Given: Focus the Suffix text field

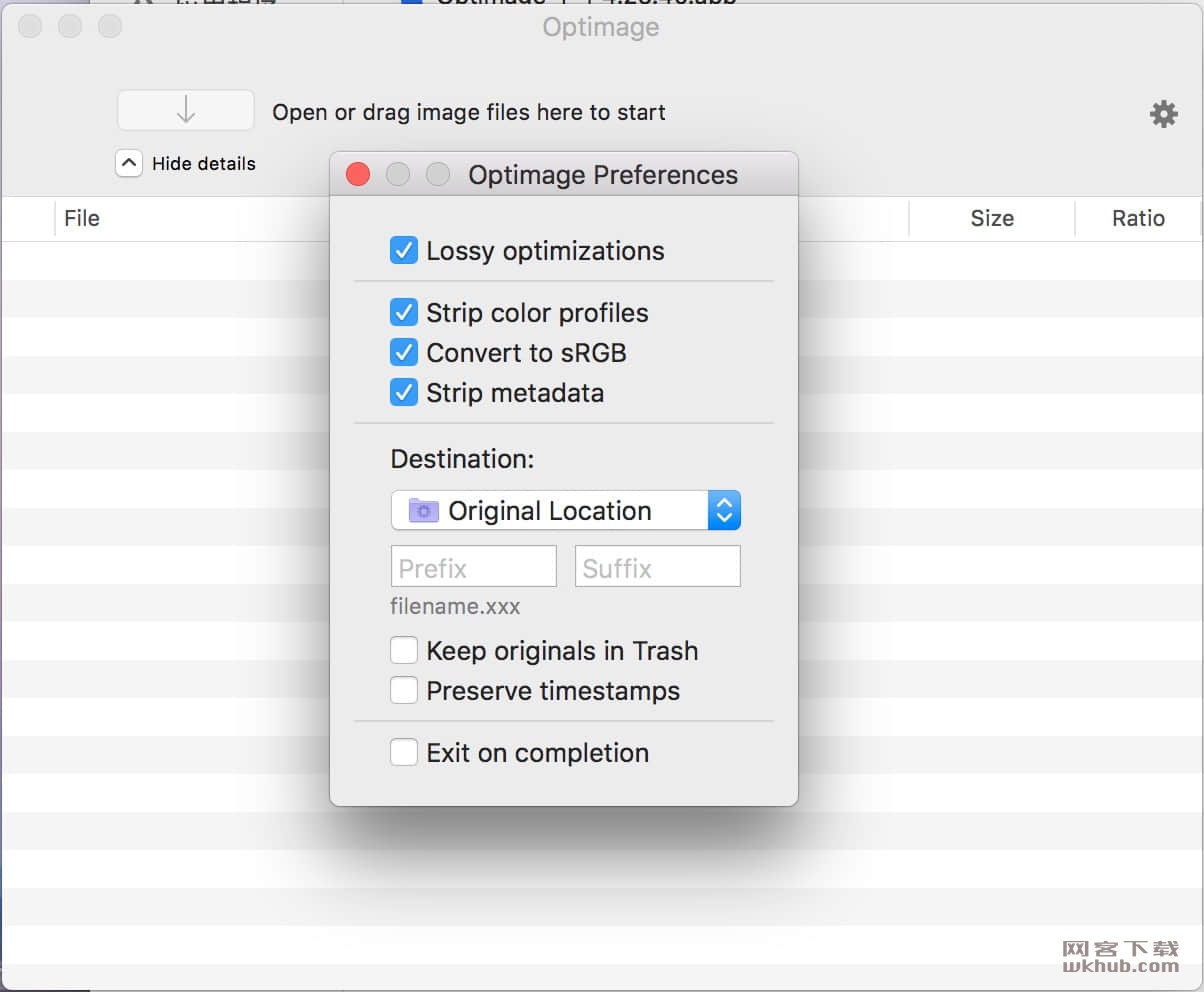Looking at the screenshot, I should click(x=658, y=566).
